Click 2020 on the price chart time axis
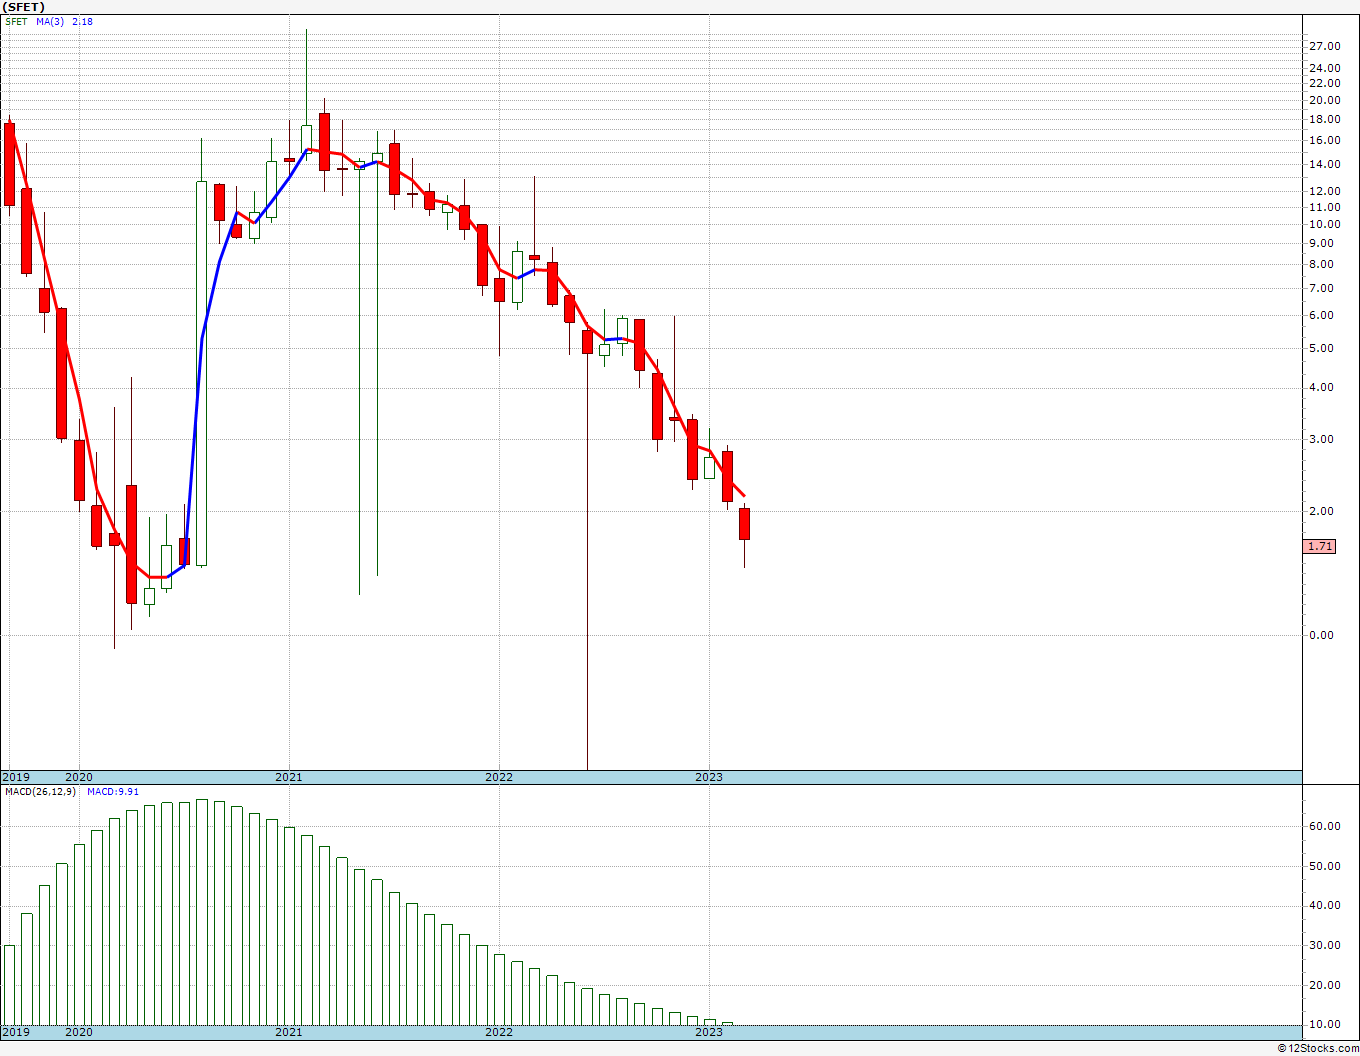Image resolution: width=1360 pixels, height=1056 pixels. click(78, 777)
